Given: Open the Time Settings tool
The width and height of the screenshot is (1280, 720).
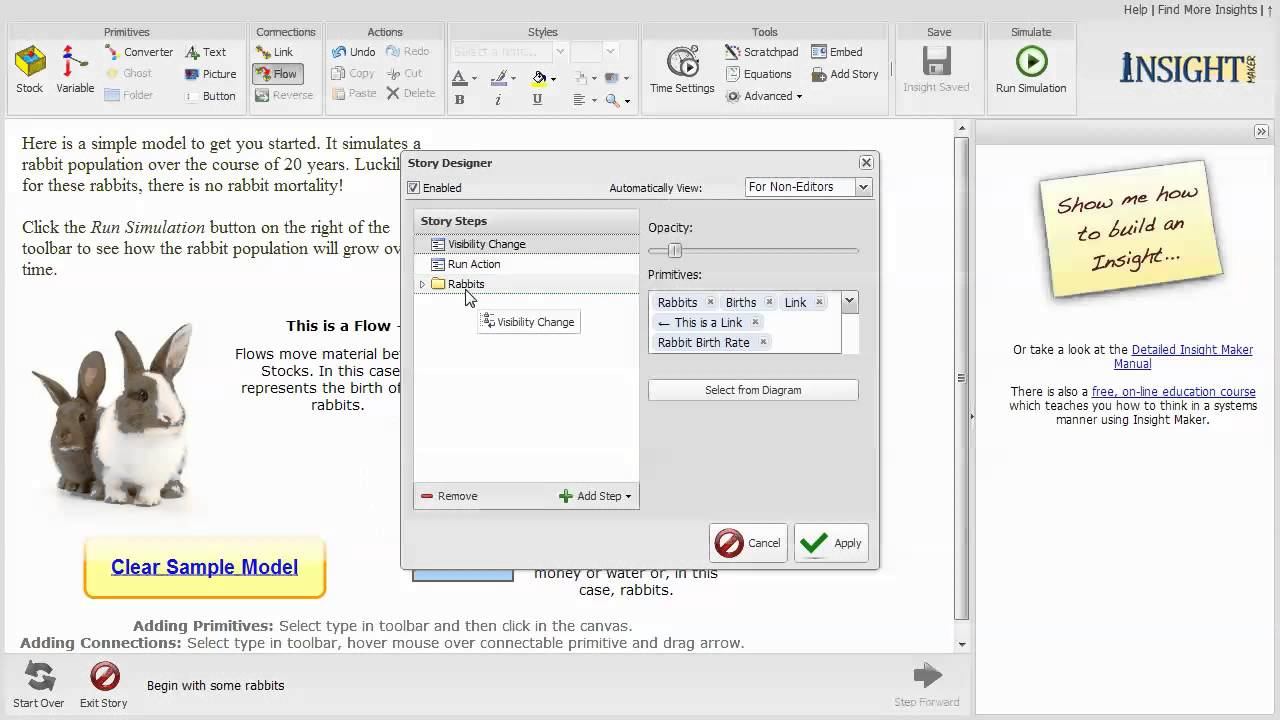Looking at the screenshot, I should click(x=682, y=70).
